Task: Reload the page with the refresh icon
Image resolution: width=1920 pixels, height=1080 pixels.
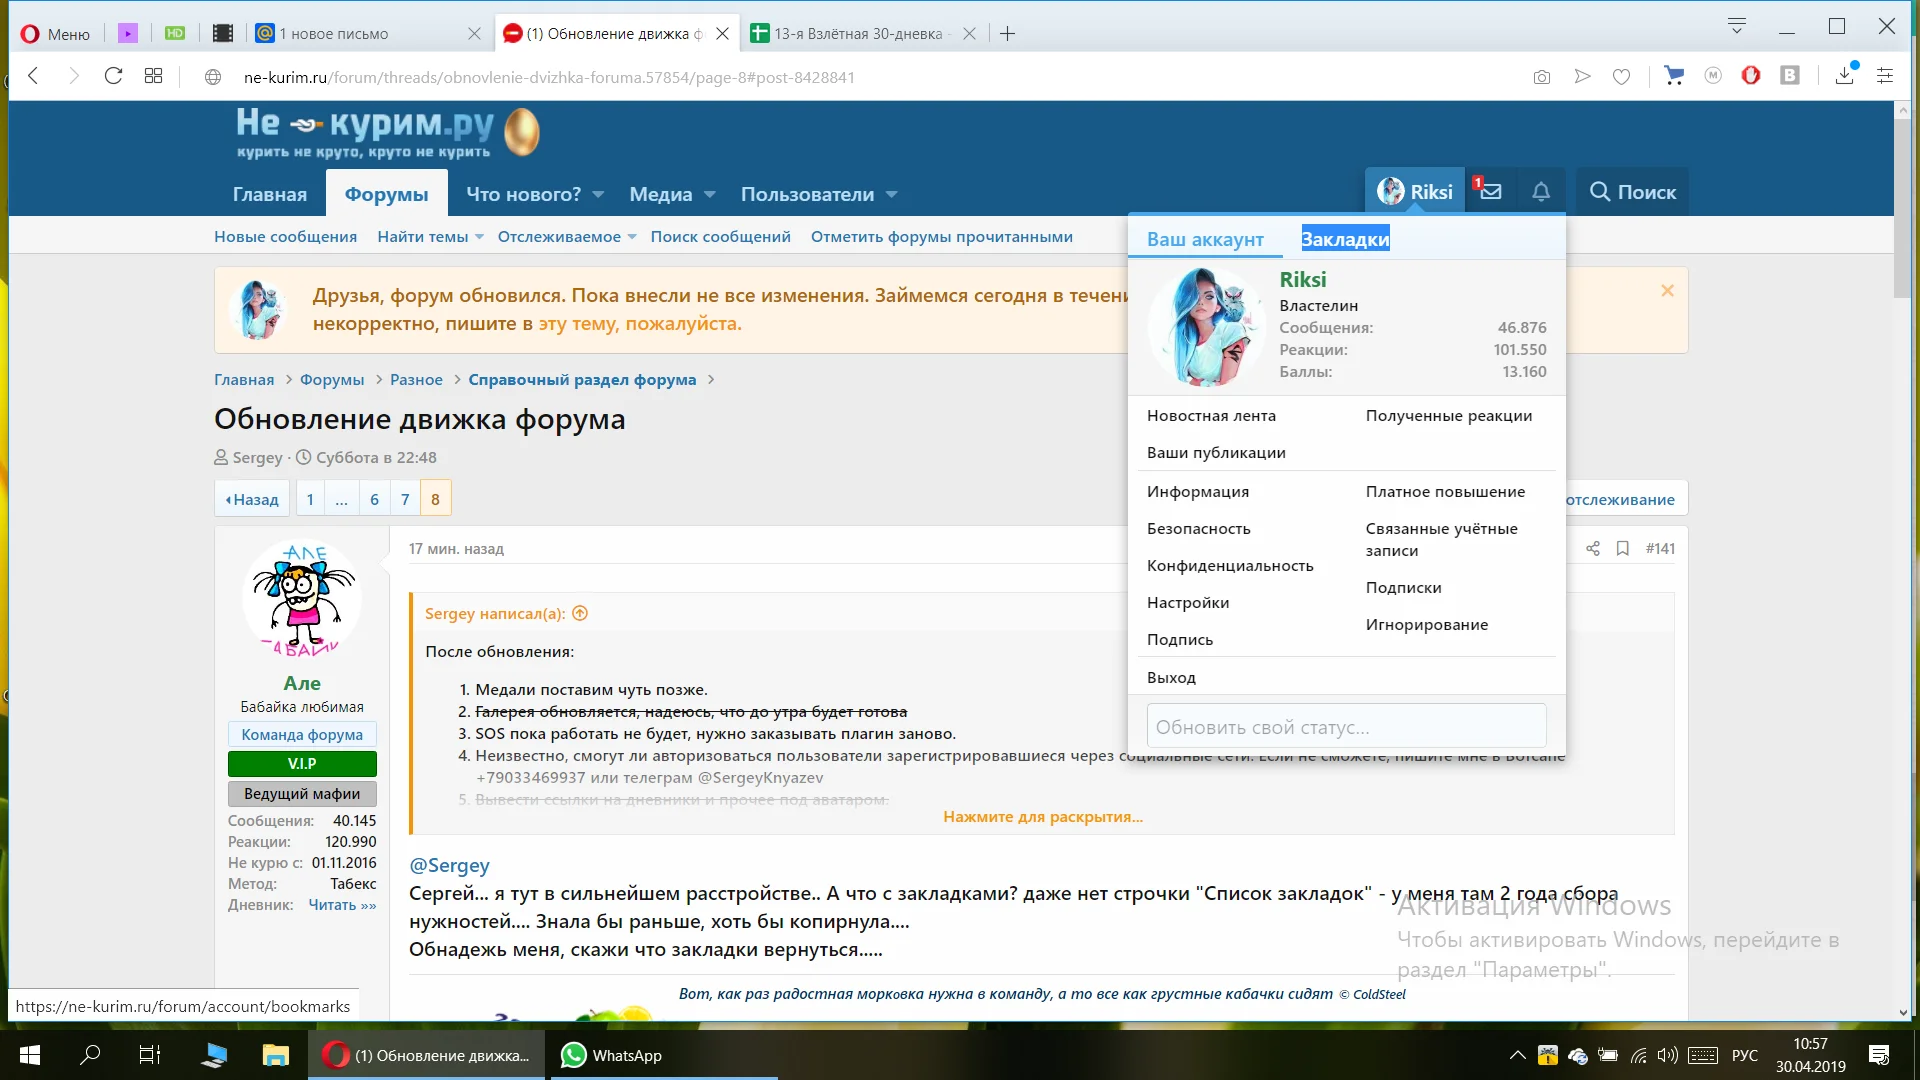Action: pyautogui.click(x=113, y=77)
